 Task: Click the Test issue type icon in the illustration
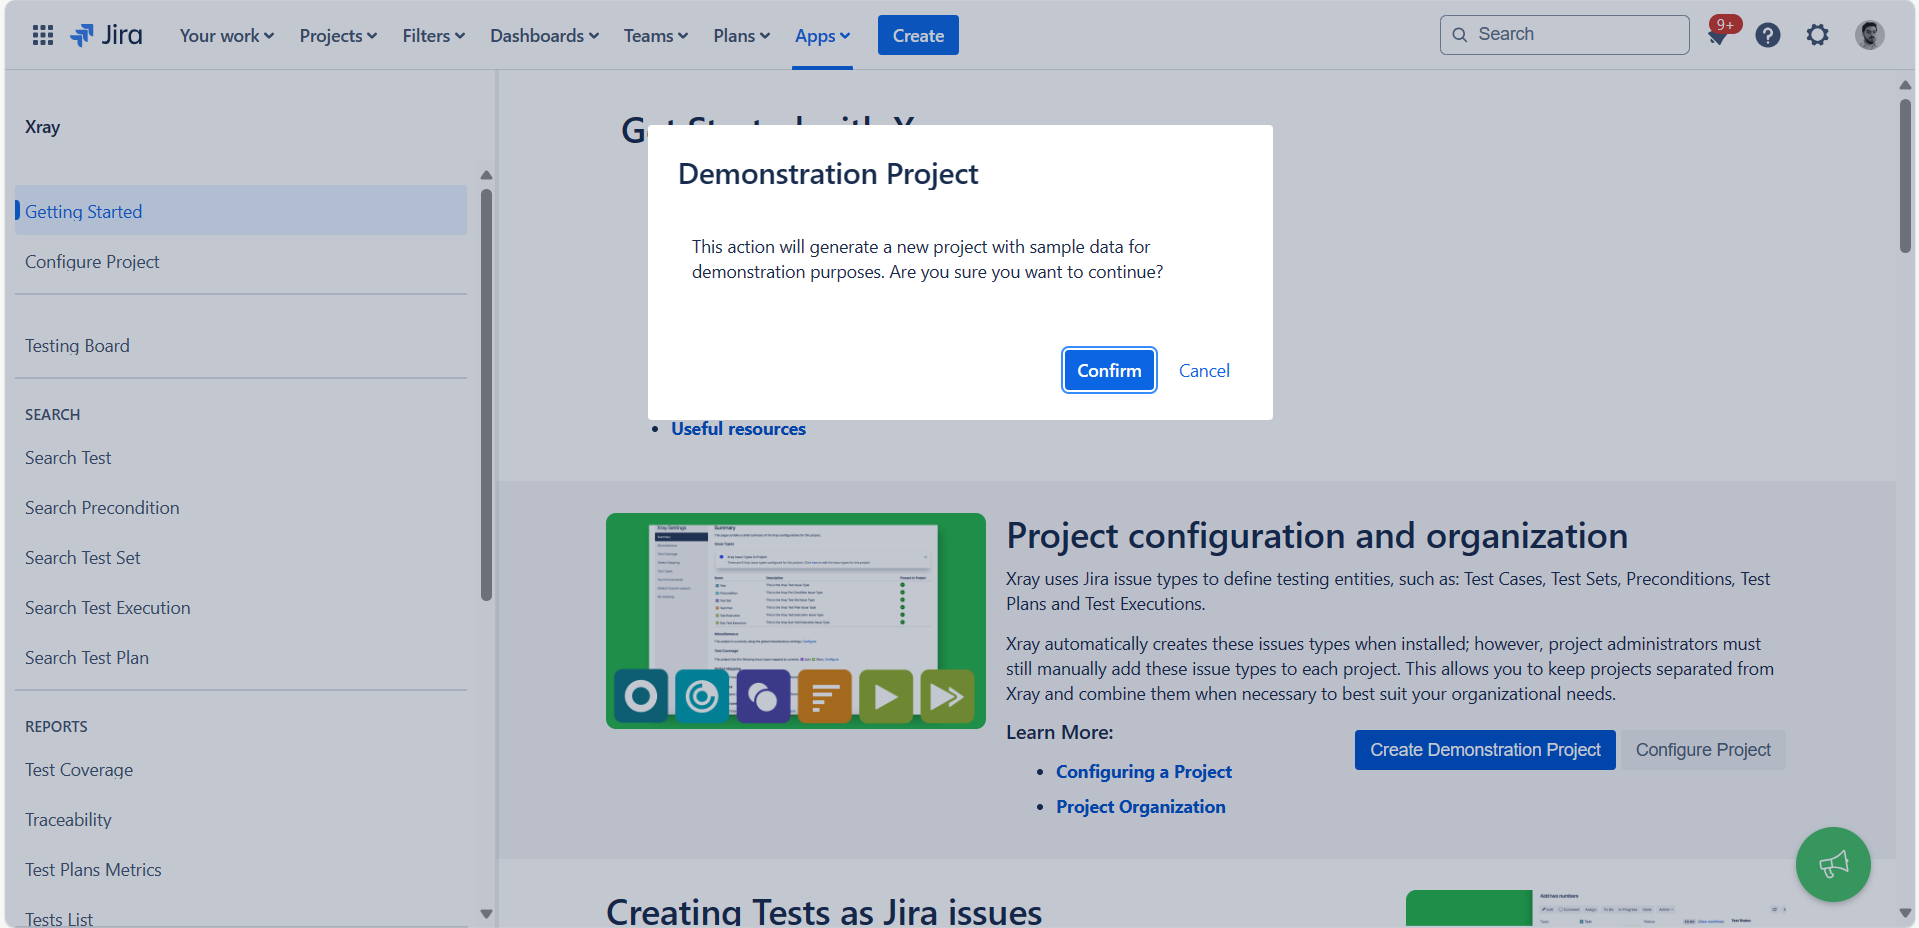(641, 696)
